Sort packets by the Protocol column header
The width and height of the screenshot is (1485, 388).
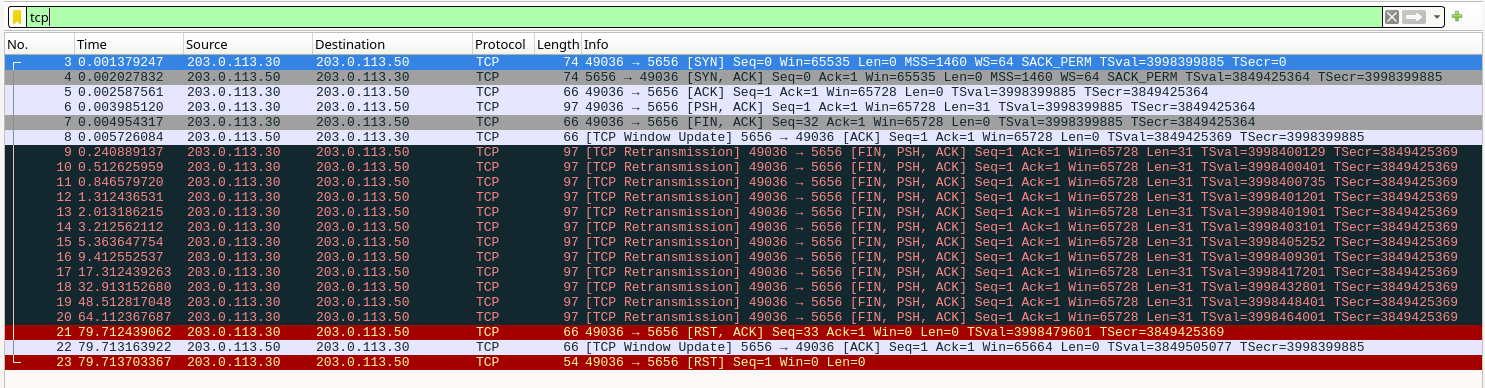[503, 44]
